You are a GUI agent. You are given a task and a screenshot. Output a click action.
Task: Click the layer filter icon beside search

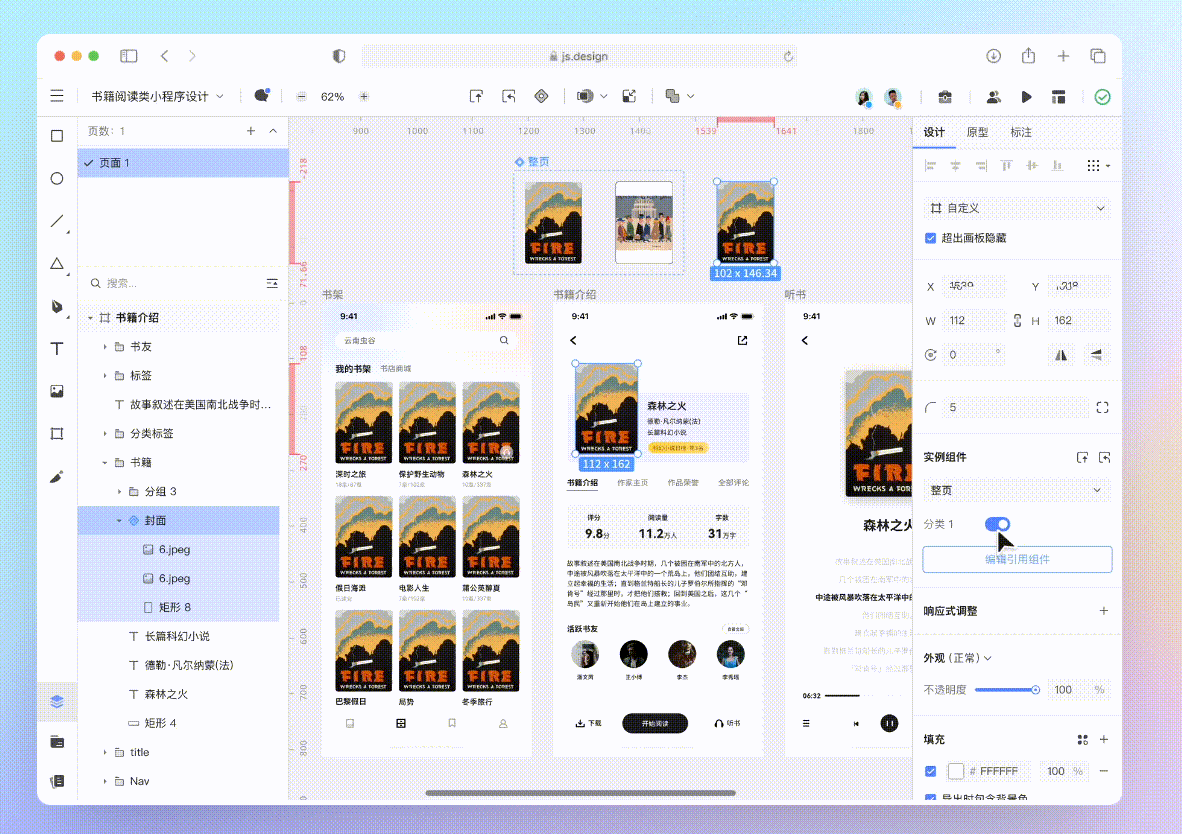coord(272,284)
